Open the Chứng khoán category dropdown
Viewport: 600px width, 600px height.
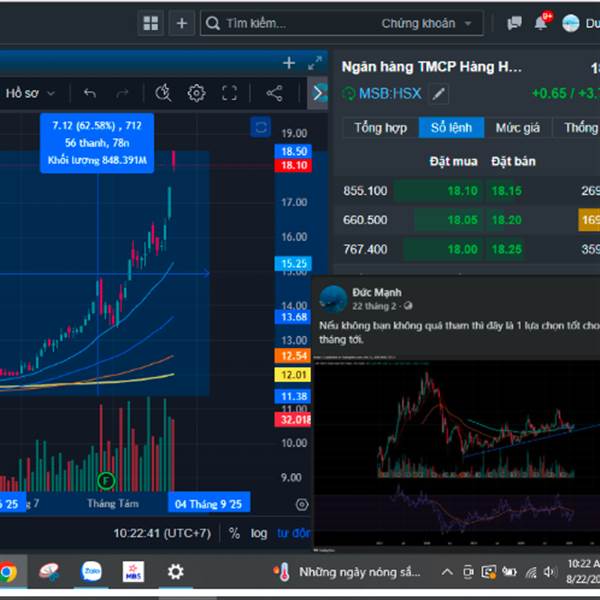(426, 23)
